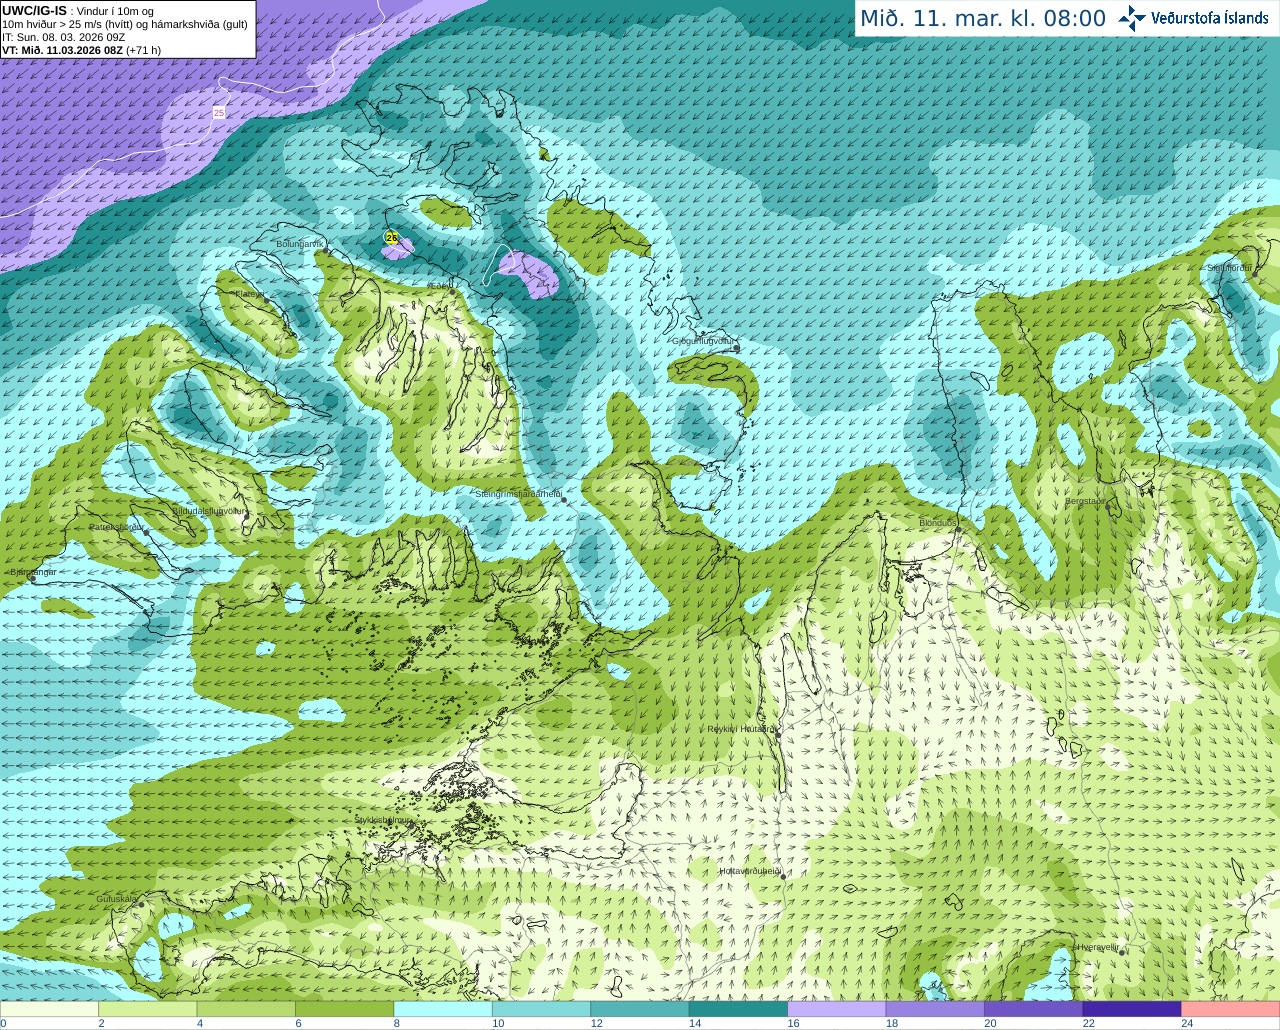Click the light teal 10–12 m/s legend swatch

[x=541, y=1009]
